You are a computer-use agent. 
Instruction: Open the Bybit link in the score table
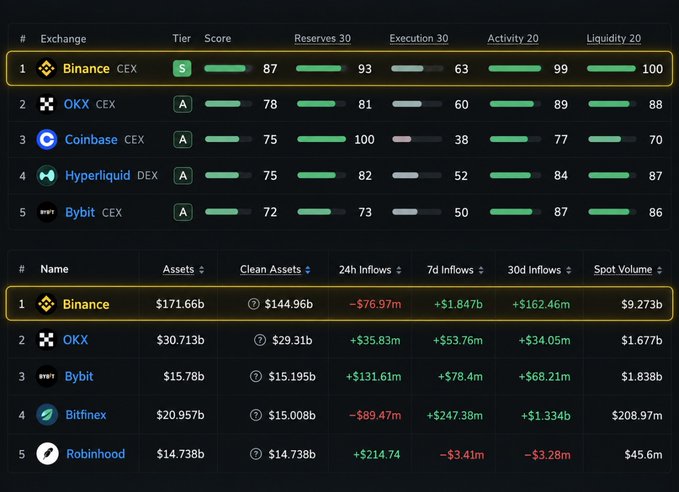tap(80, 212)
